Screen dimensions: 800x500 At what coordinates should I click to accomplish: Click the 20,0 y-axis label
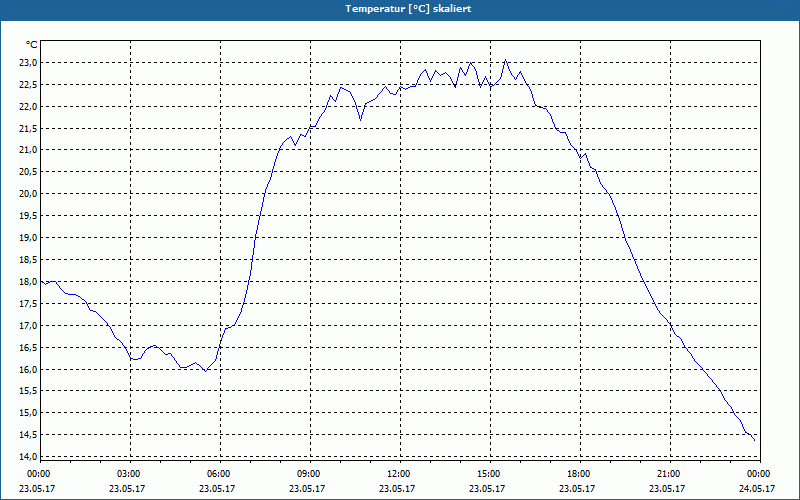point(29,194)
